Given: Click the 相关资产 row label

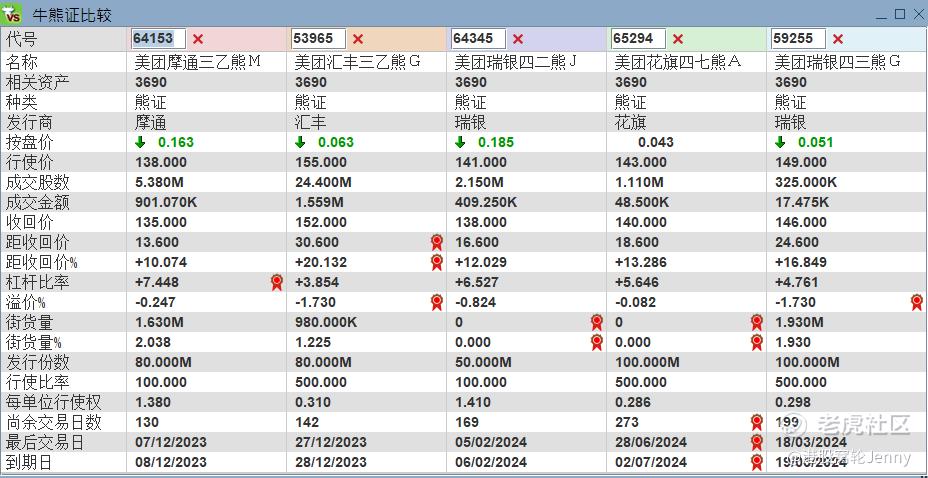Looking at the screenshot, I should click(x=37, y=82).
